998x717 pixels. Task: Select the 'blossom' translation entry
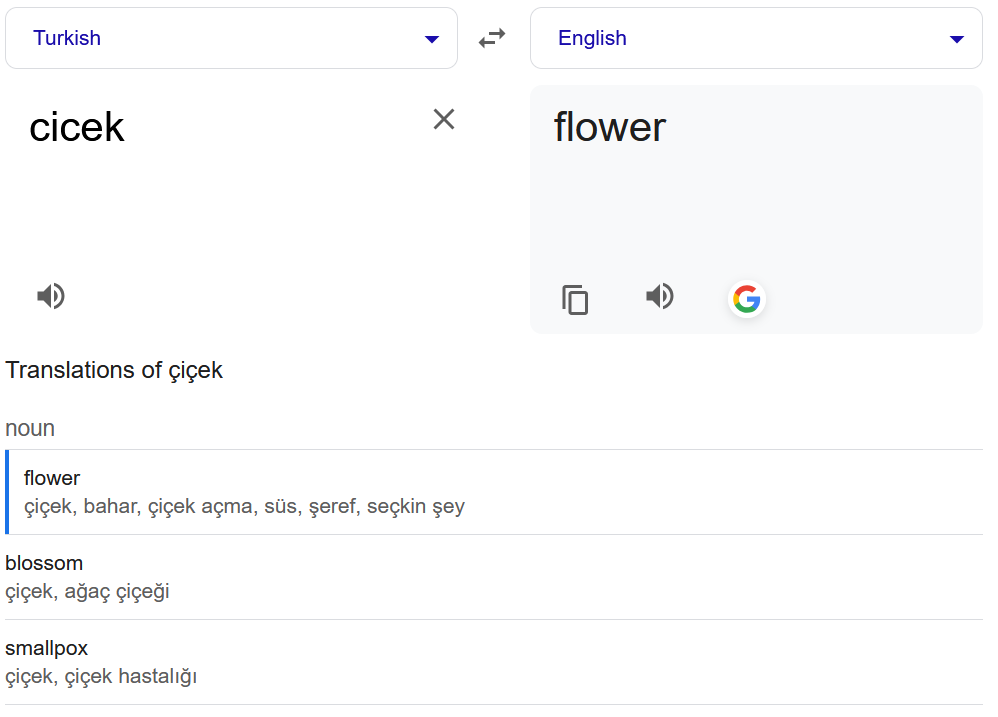44,563
